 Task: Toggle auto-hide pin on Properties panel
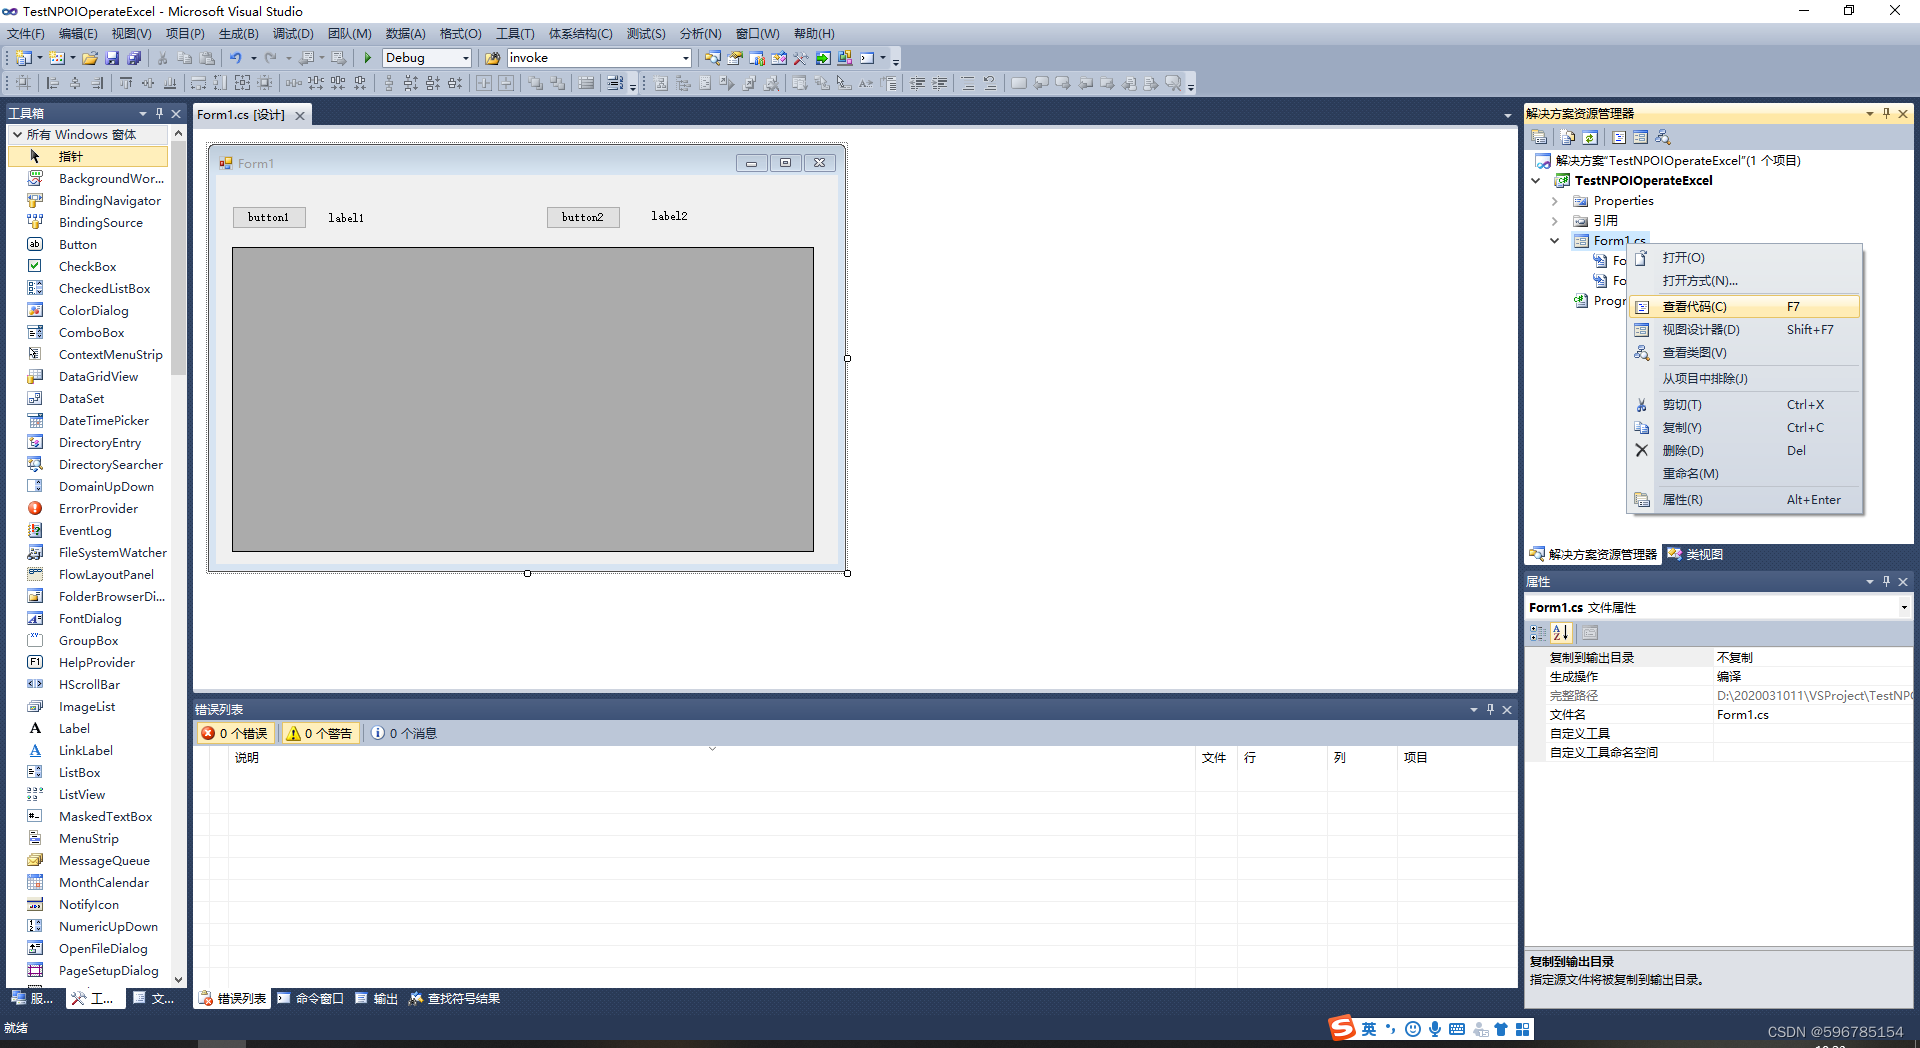pyautogui.click(x=1886, y=581)
